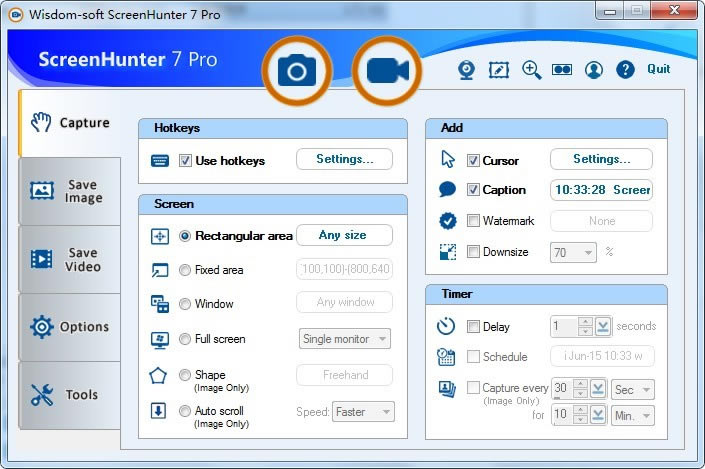Click the Caption text field

[x=601, y=190]
